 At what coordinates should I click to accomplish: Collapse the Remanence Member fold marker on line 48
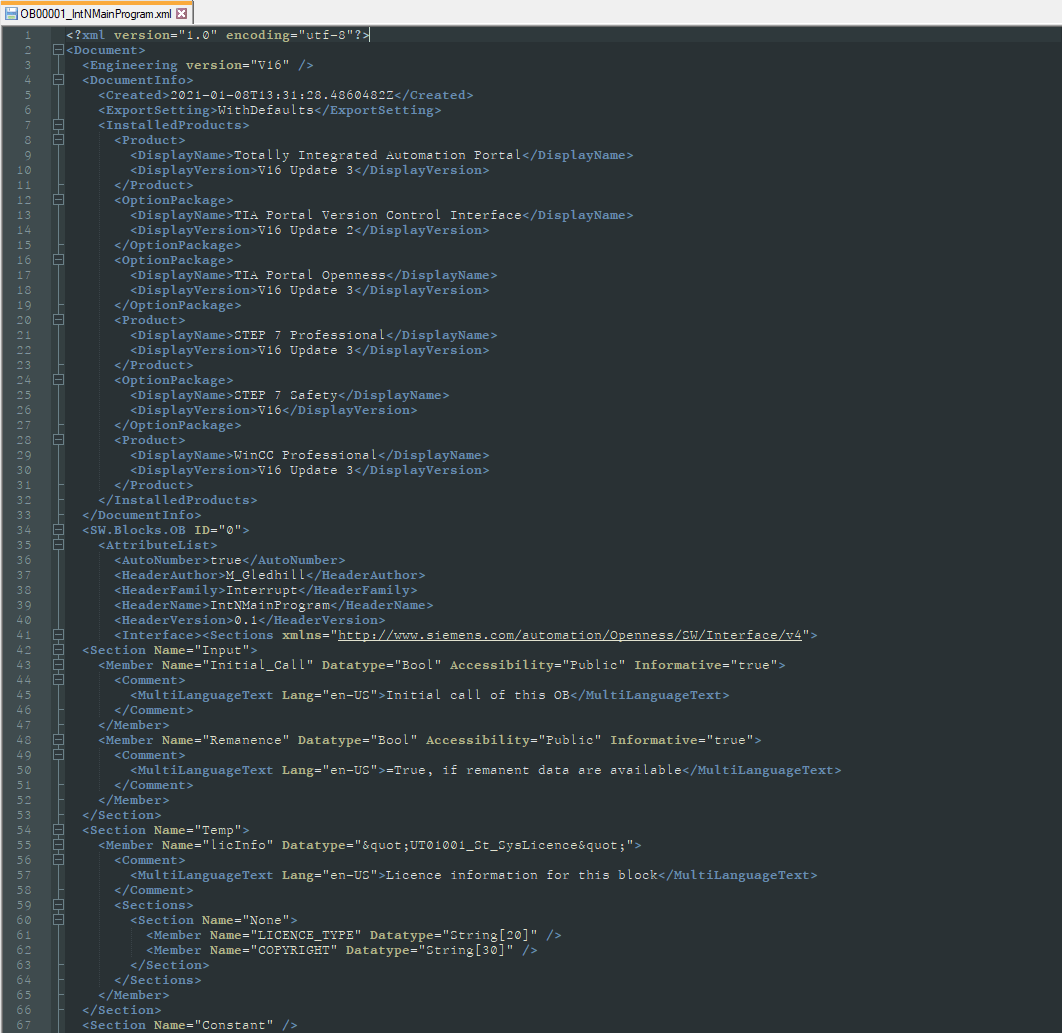(58, 740)
